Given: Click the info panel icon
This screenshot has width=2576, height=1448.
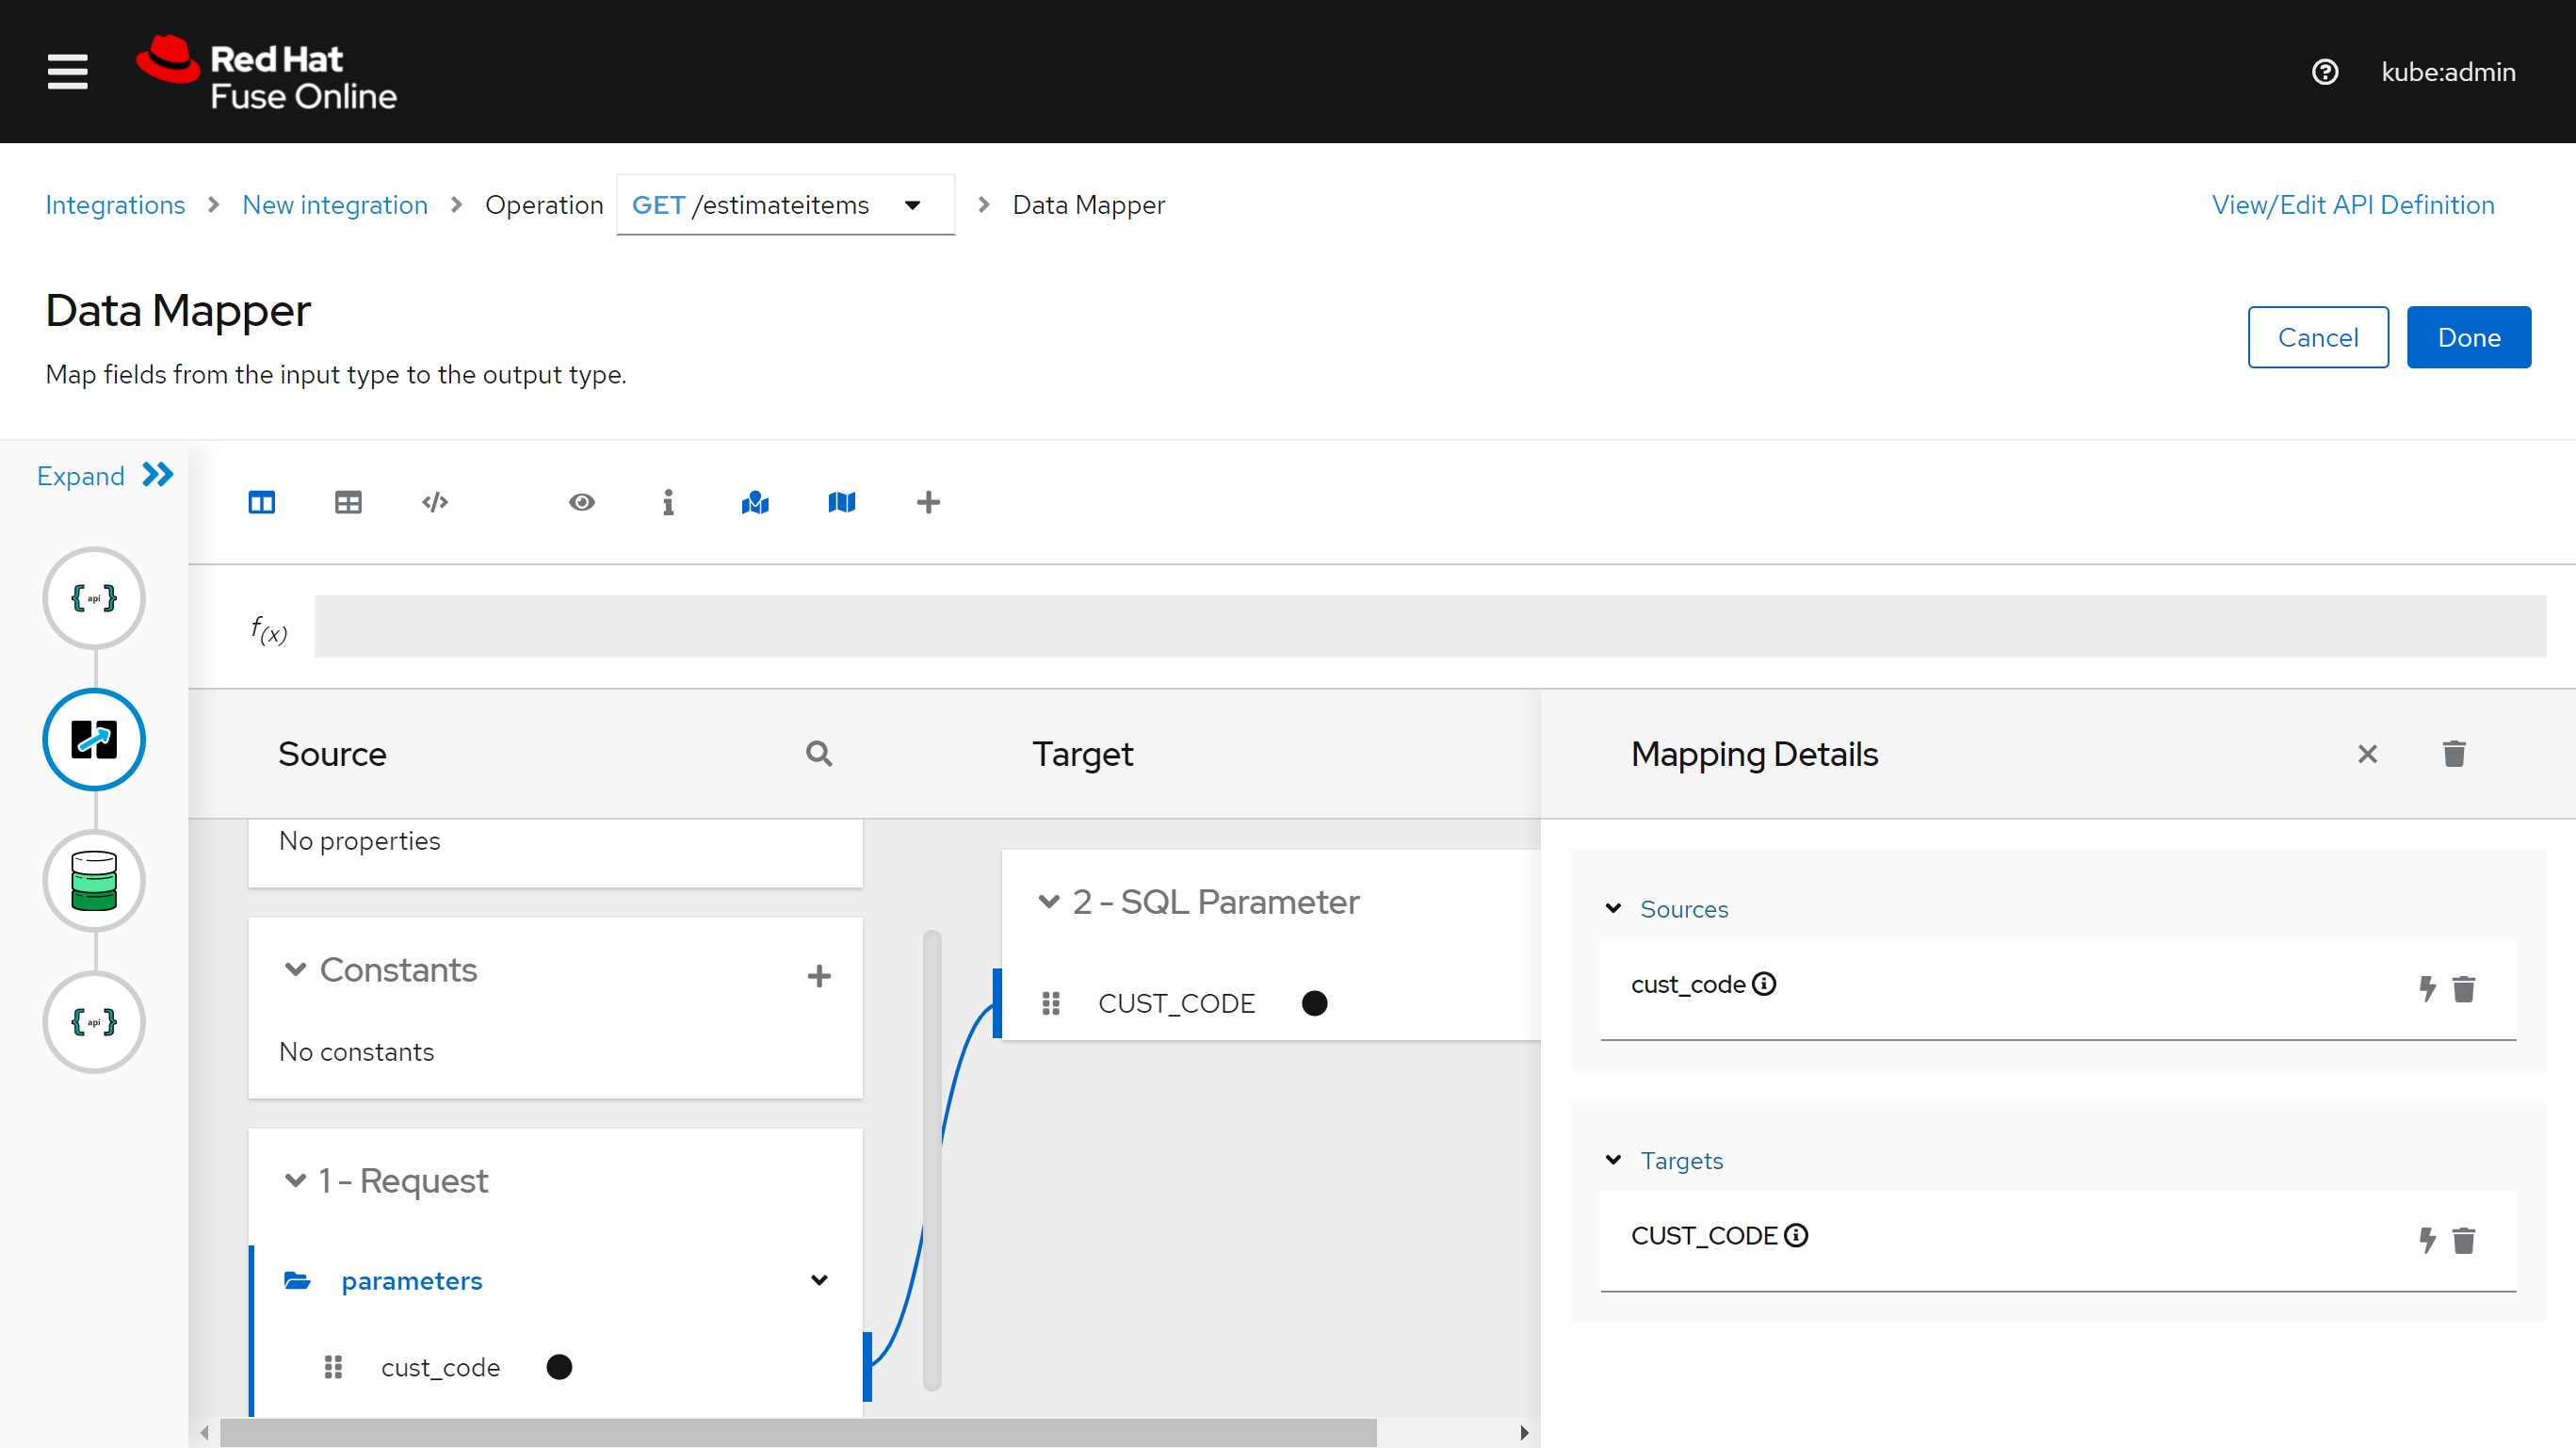Looking at the screenshot, I should click(x=669, y=503).
